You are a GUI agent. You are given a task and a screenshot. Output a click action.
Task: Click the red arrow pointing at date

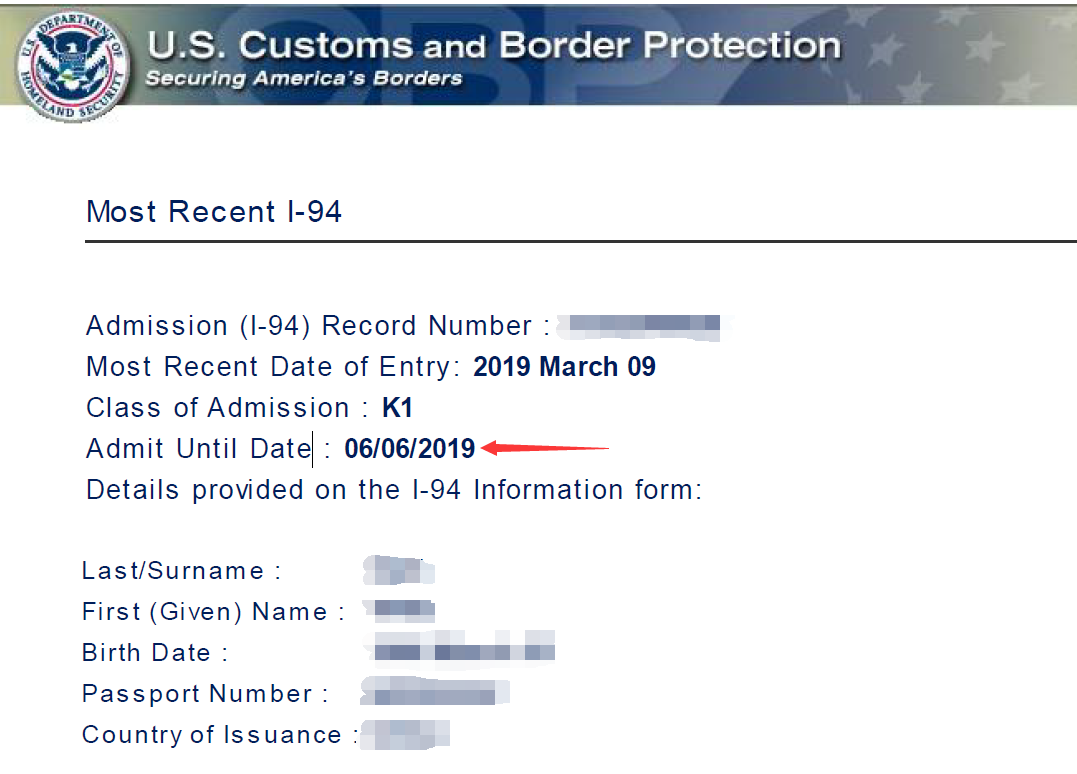point(545,448)
